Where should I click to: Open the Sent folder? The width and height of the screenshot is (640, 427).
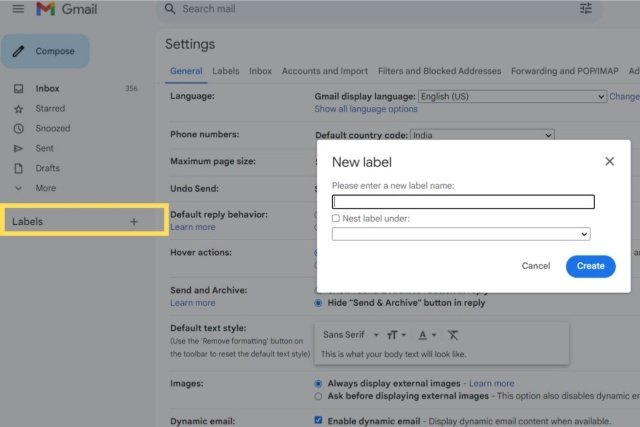point(44,148)
